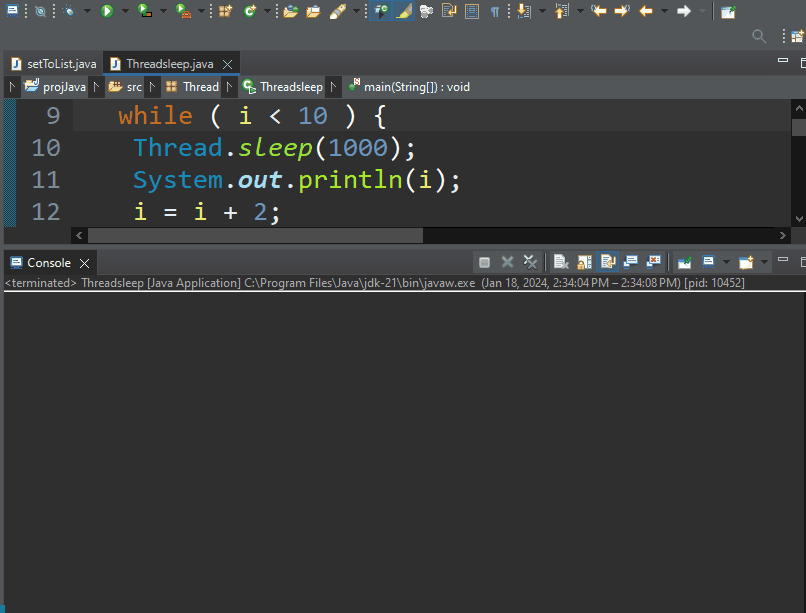Screen dimensions: 806x613
Task: Click the Debug bug icon
Action: [69, 11]
